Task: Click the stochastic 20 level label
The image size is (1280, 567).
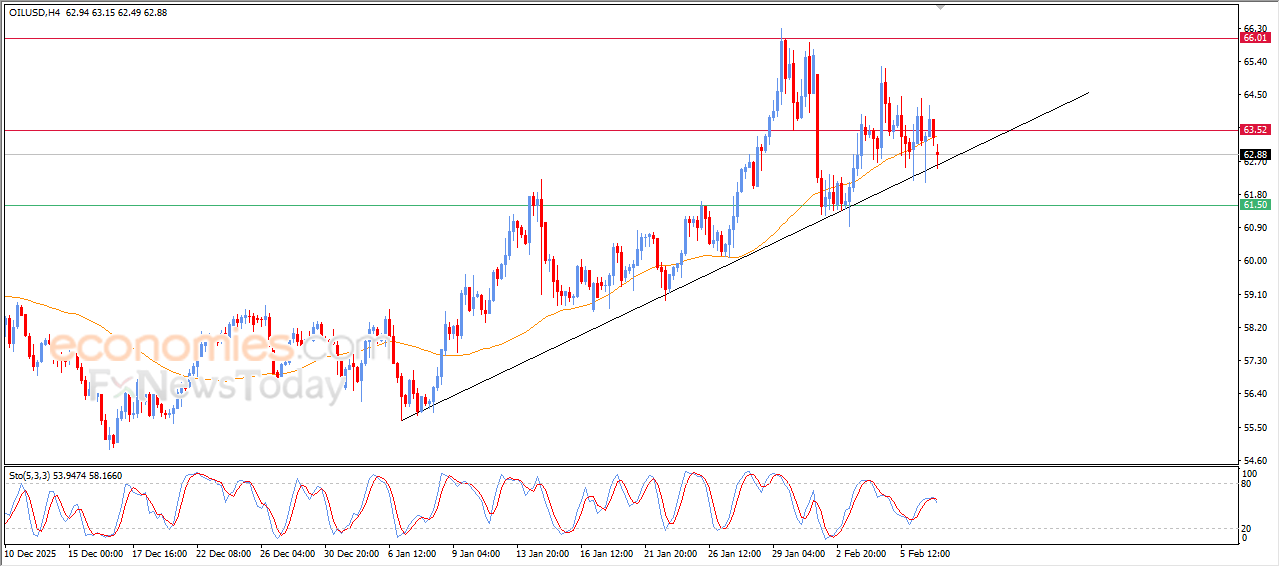Action: pos(1247,527)
